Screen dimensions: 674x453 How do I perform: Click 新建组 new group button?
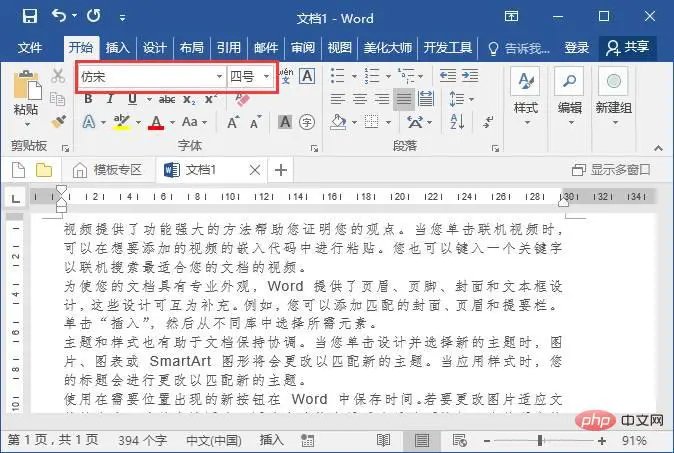(613, 99)
